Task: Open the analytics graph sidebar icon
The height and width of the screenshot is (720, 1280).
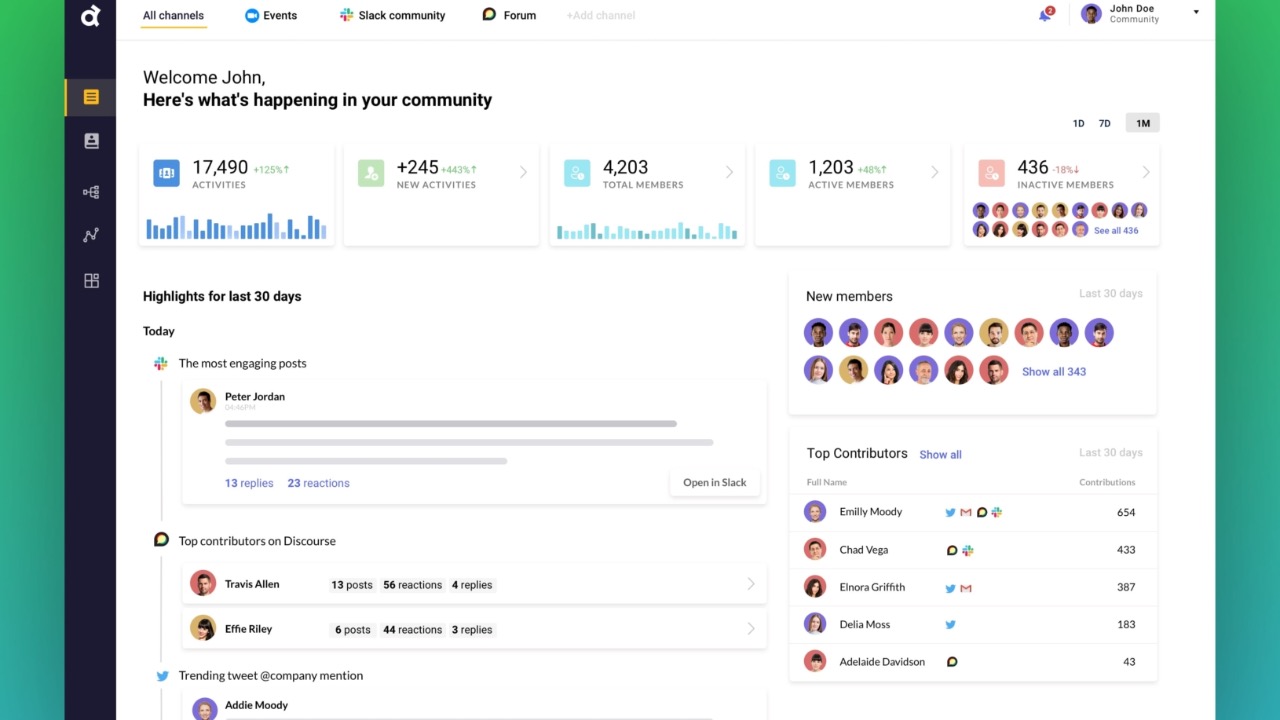Action: pos(91,236)
